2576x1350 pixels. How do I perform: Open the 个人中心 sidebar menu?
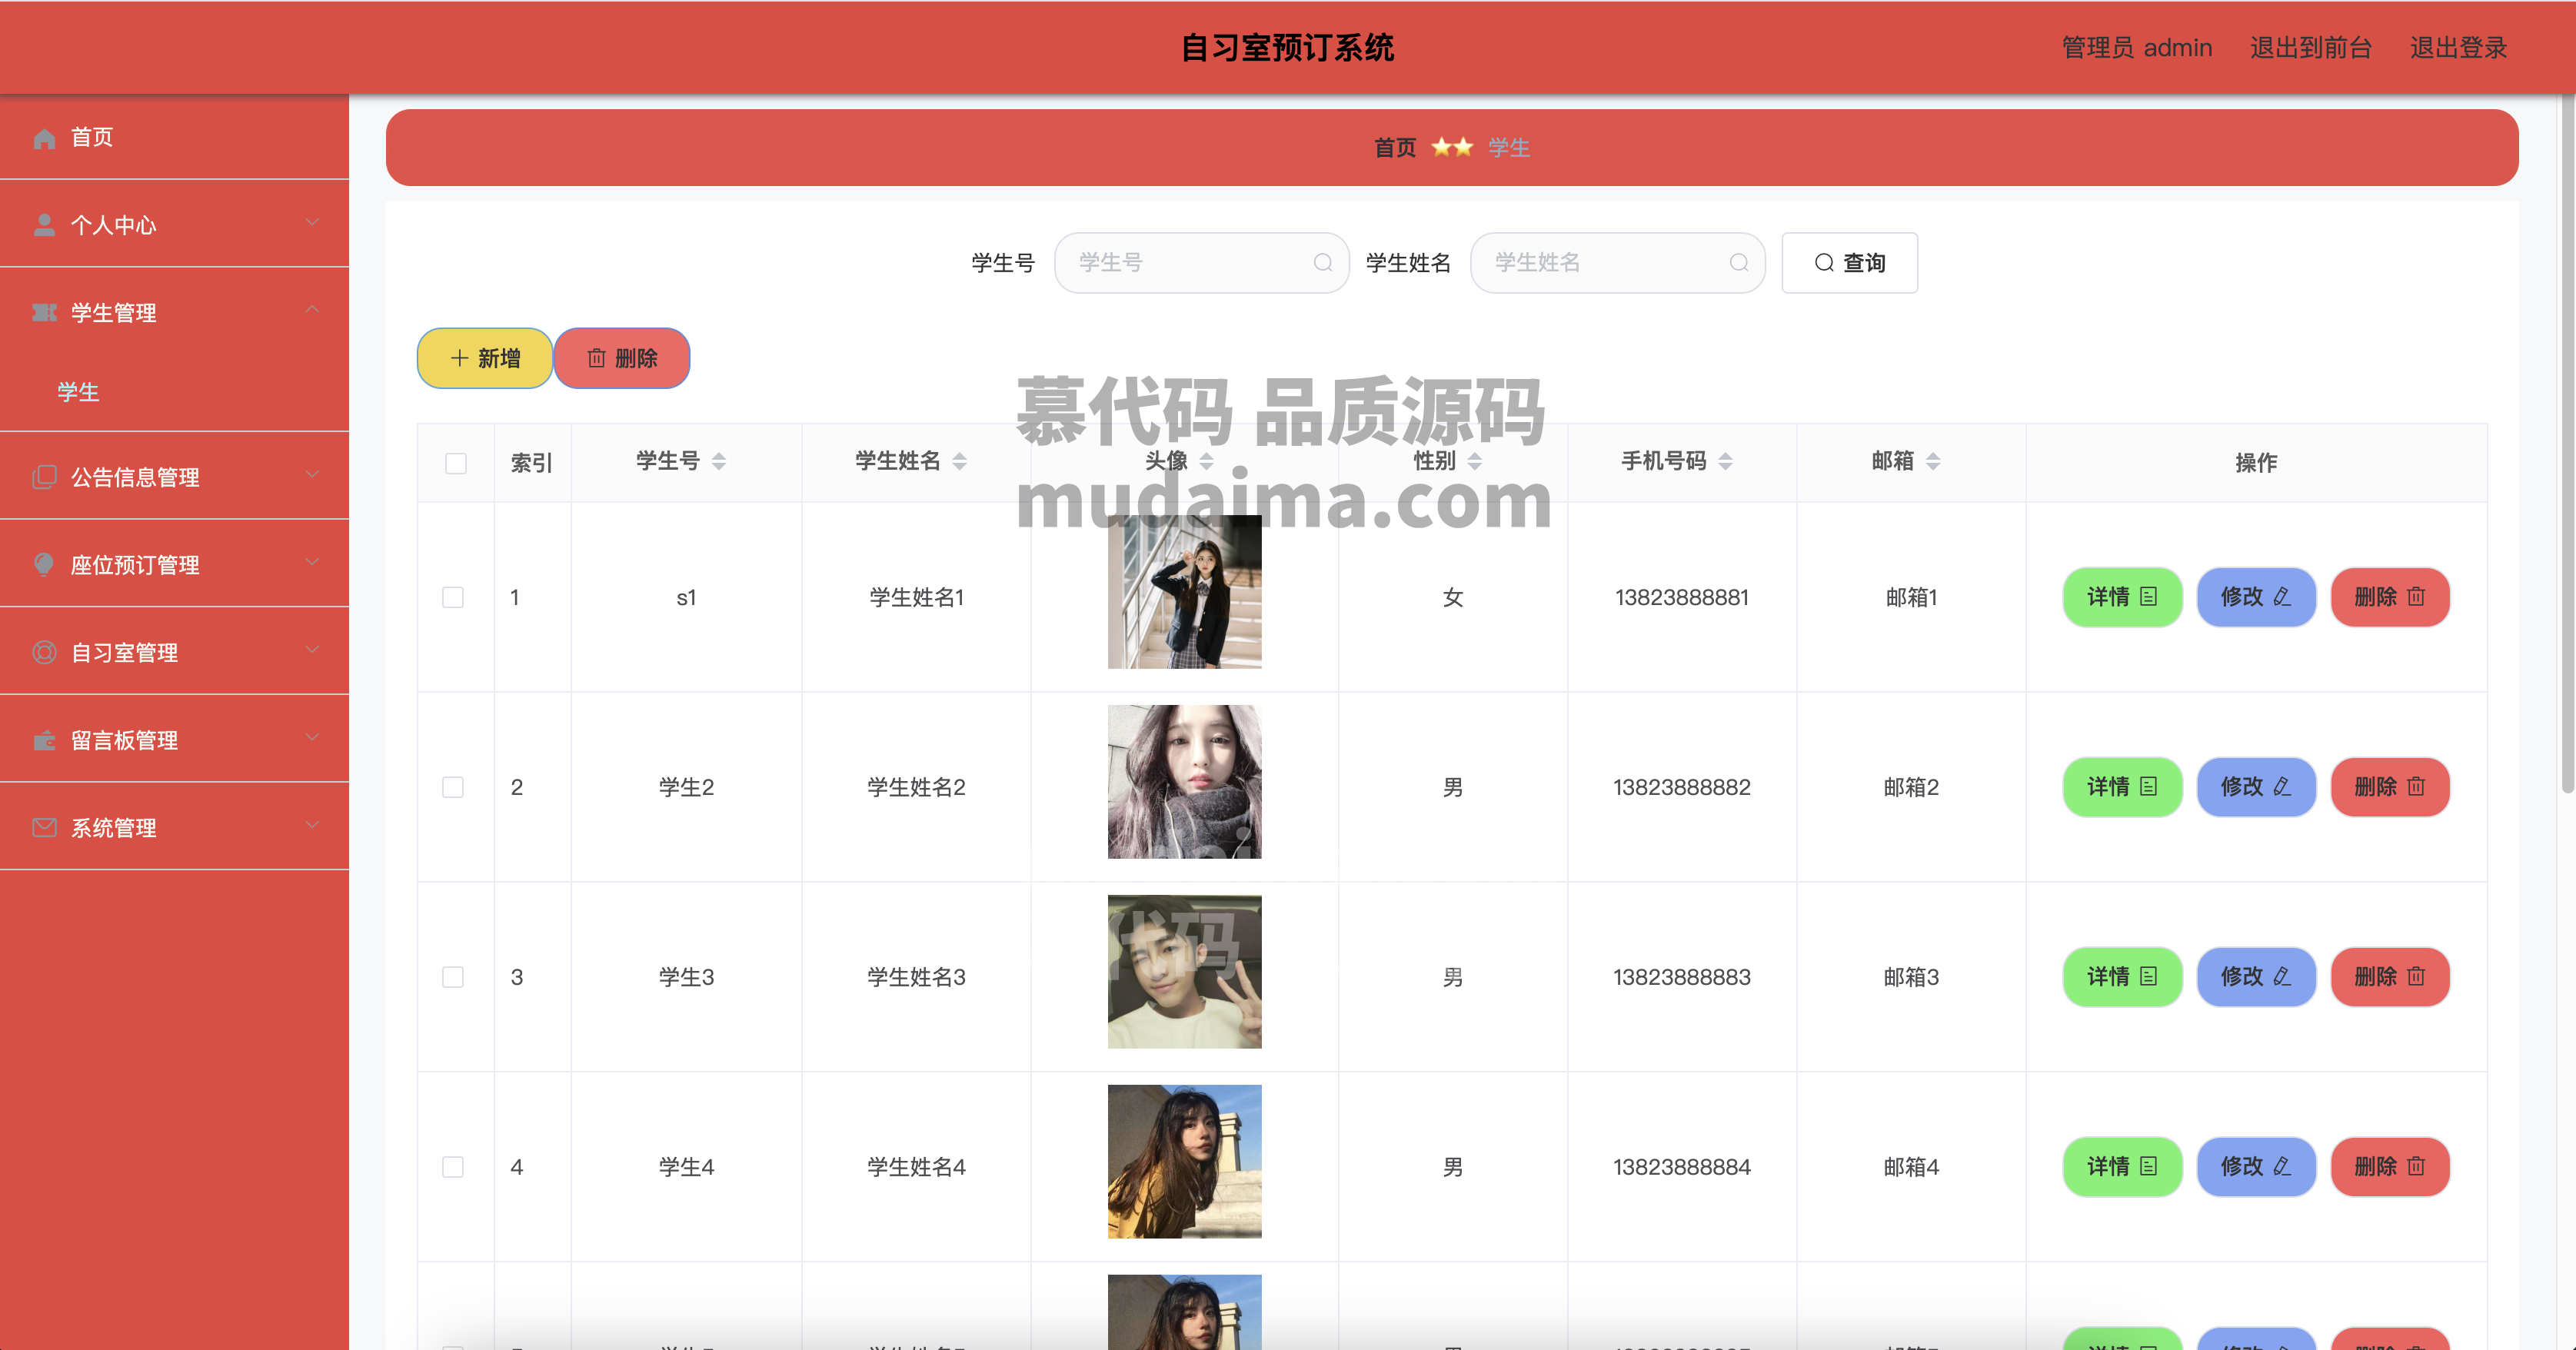point(174,224)
